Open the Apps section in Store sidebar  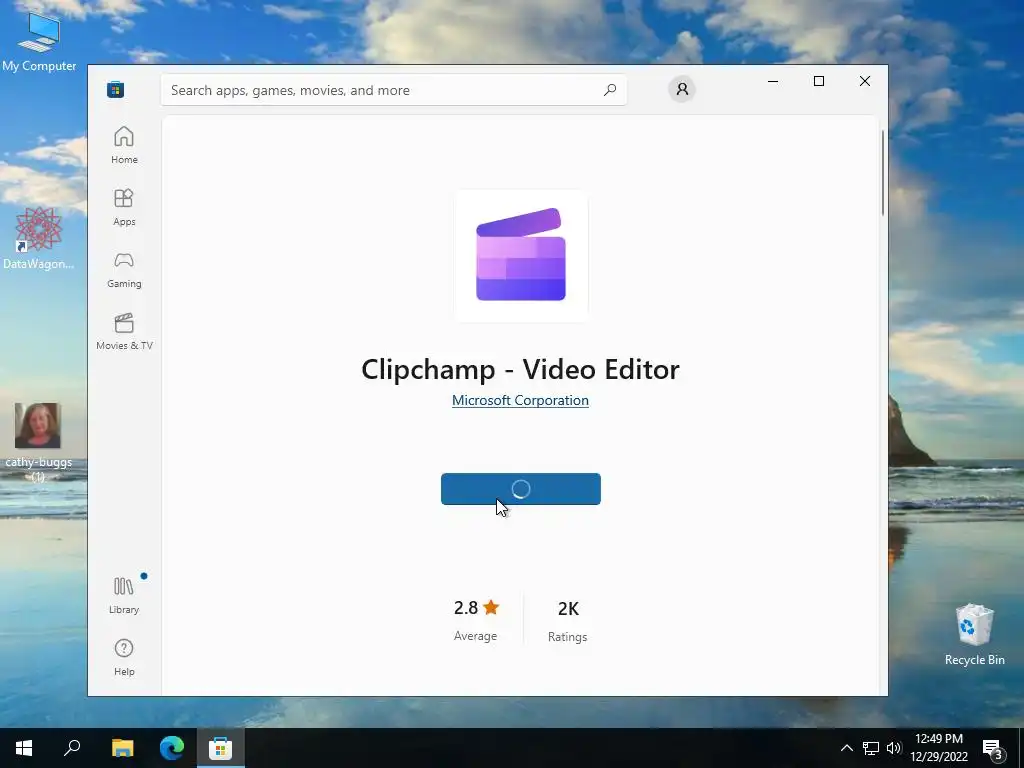click(x=124, y=207)
